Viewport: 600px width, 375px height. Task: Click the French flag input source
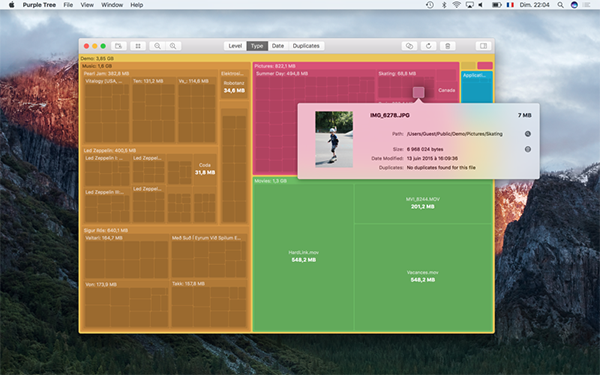(x=510, y=5)
